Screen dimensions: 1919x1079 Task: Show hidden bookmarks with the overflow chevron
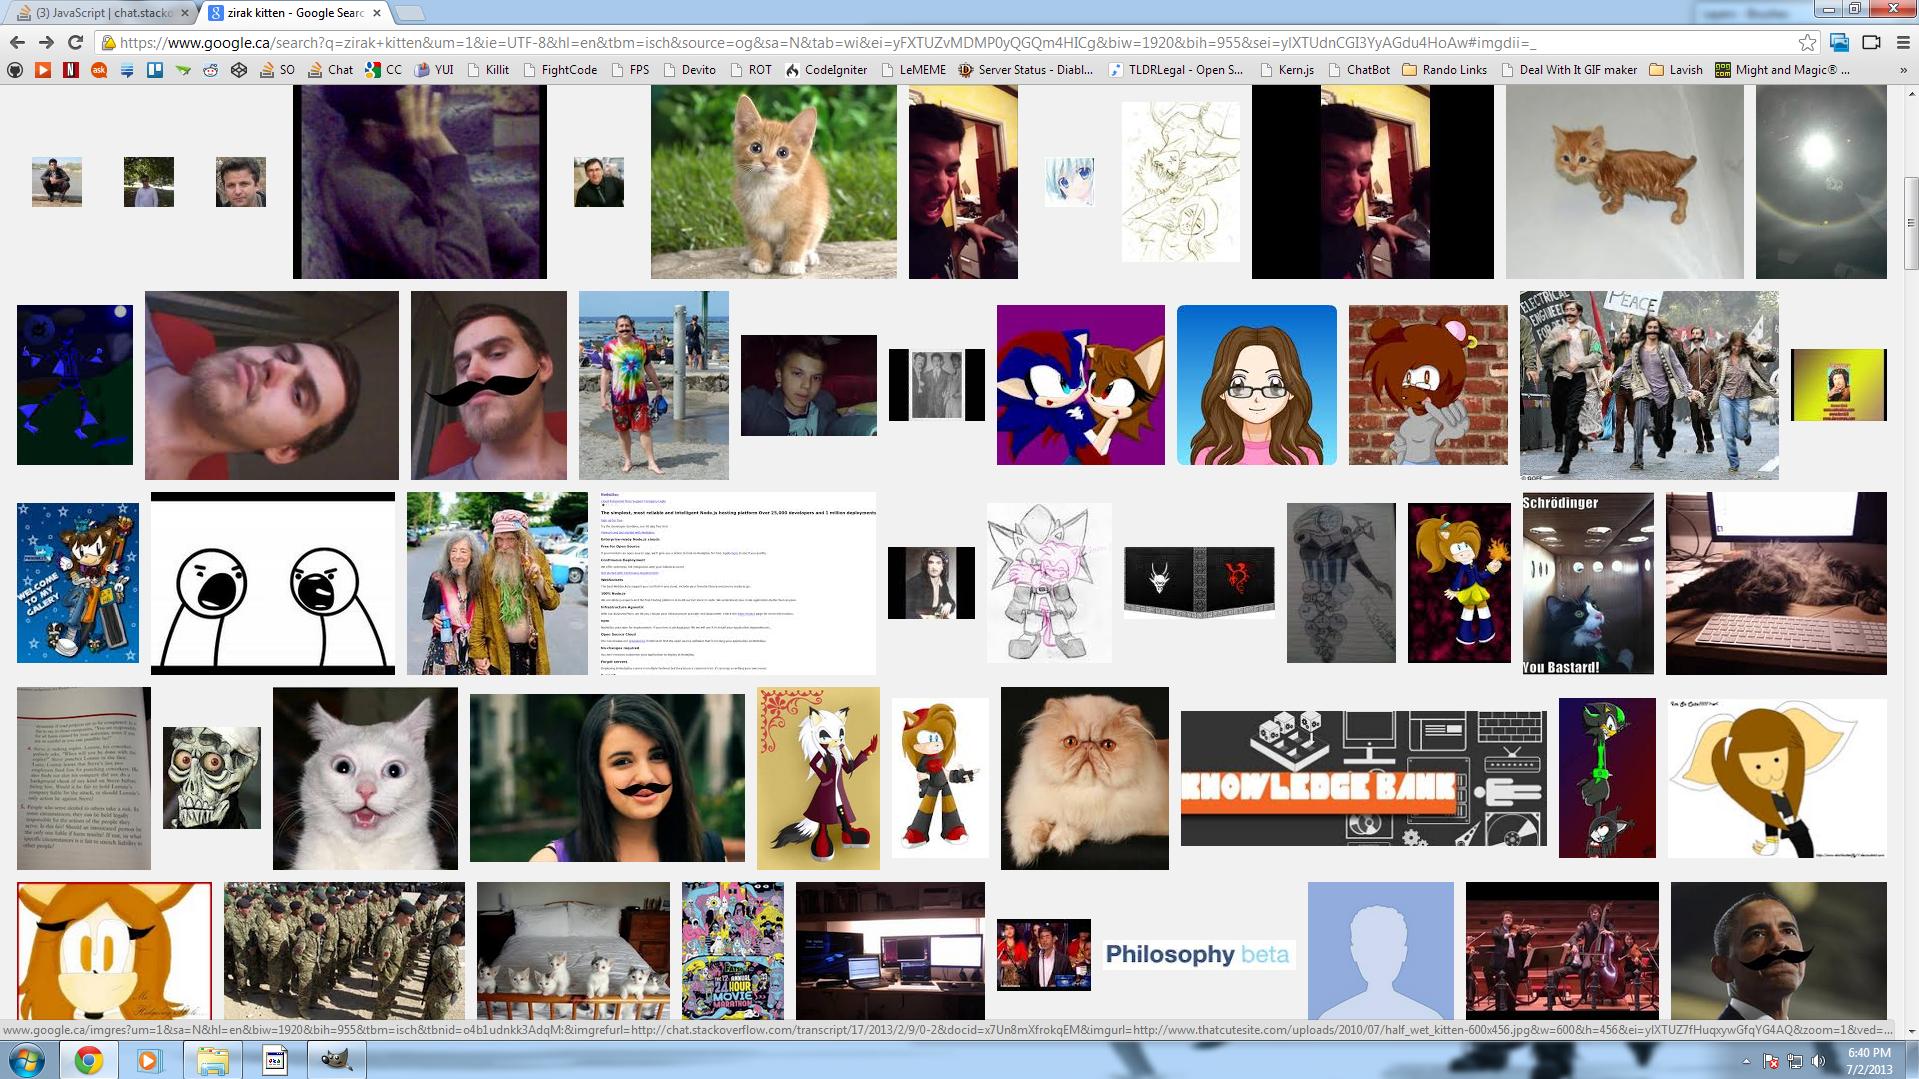1903,70
